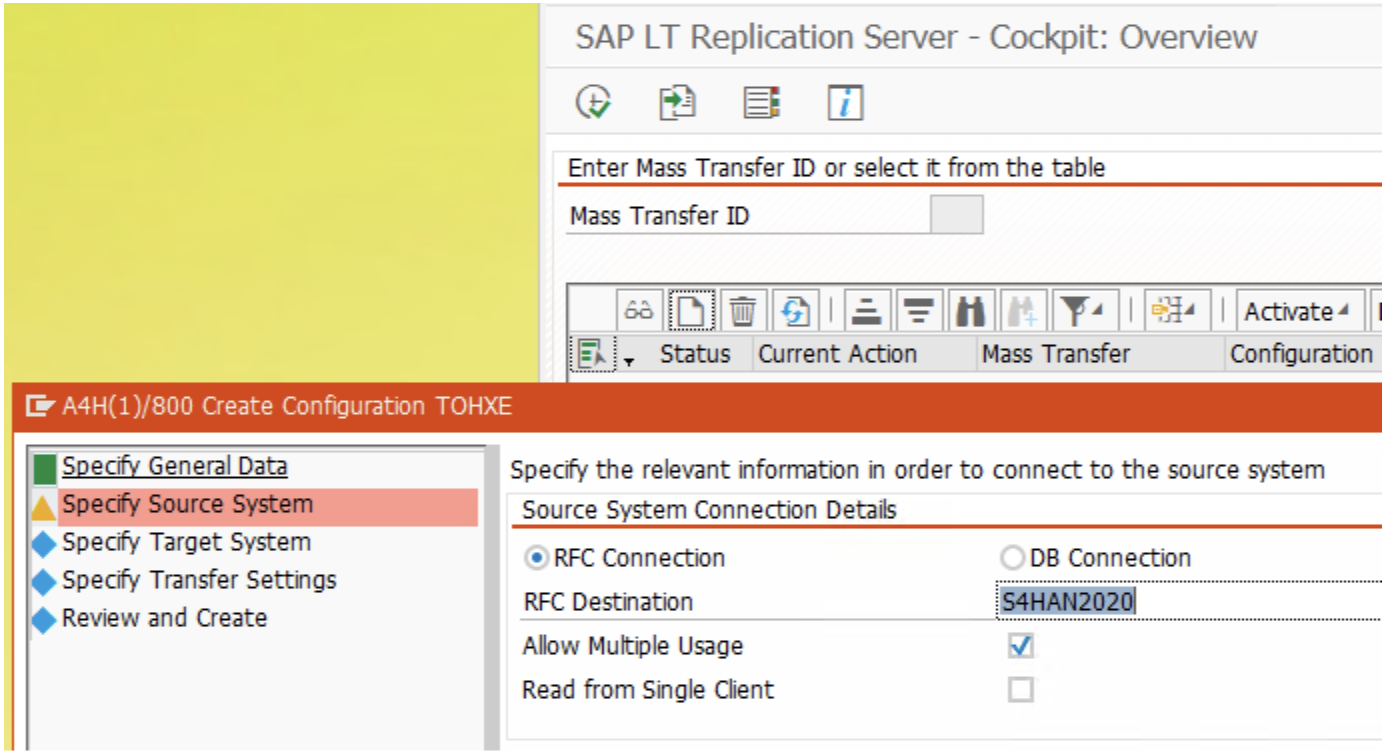Click the glasses display details icon

pyautogui.click(x=639, y=311)
